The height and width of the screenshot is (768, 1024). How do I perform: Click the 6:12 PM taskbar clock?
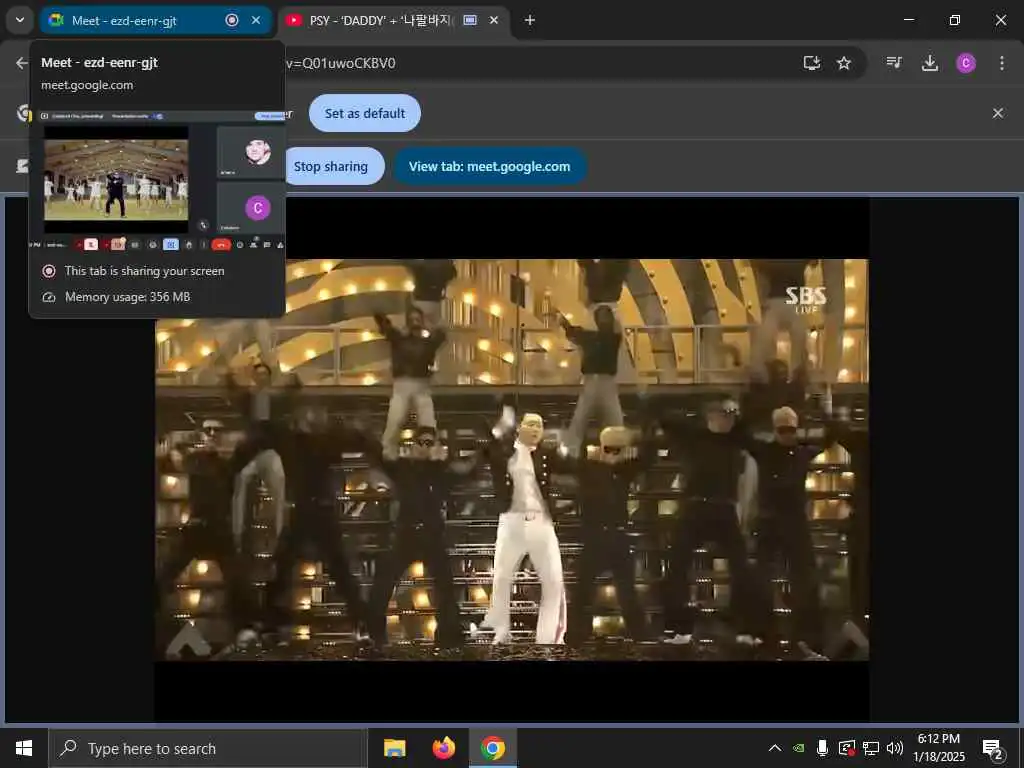(x=938, y=748)
